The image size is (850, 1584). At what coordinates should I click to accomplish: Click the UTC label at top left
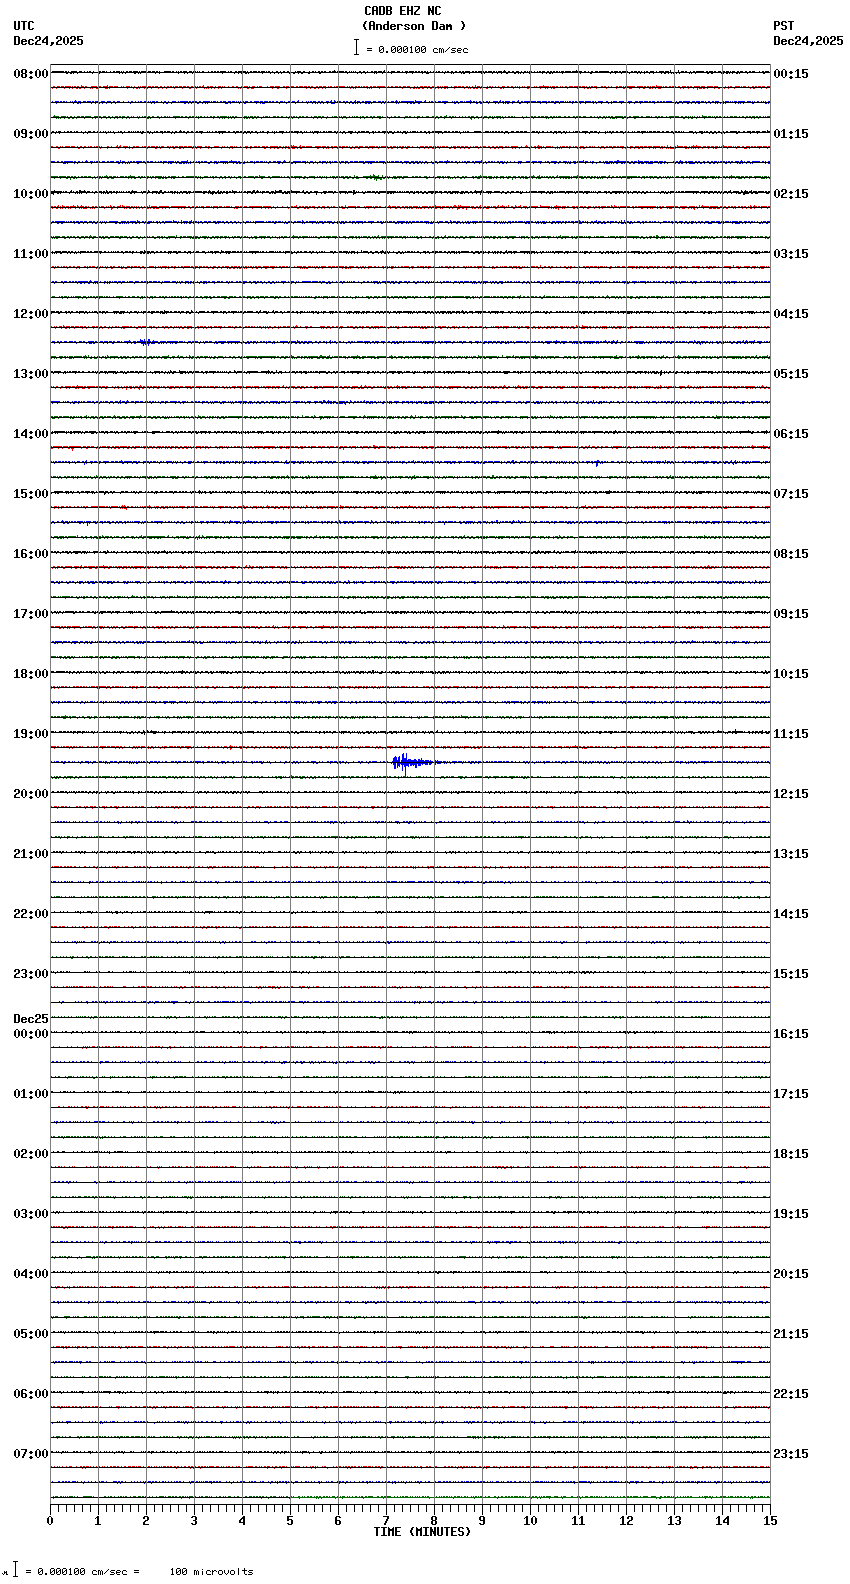click(x=24, y=26)
